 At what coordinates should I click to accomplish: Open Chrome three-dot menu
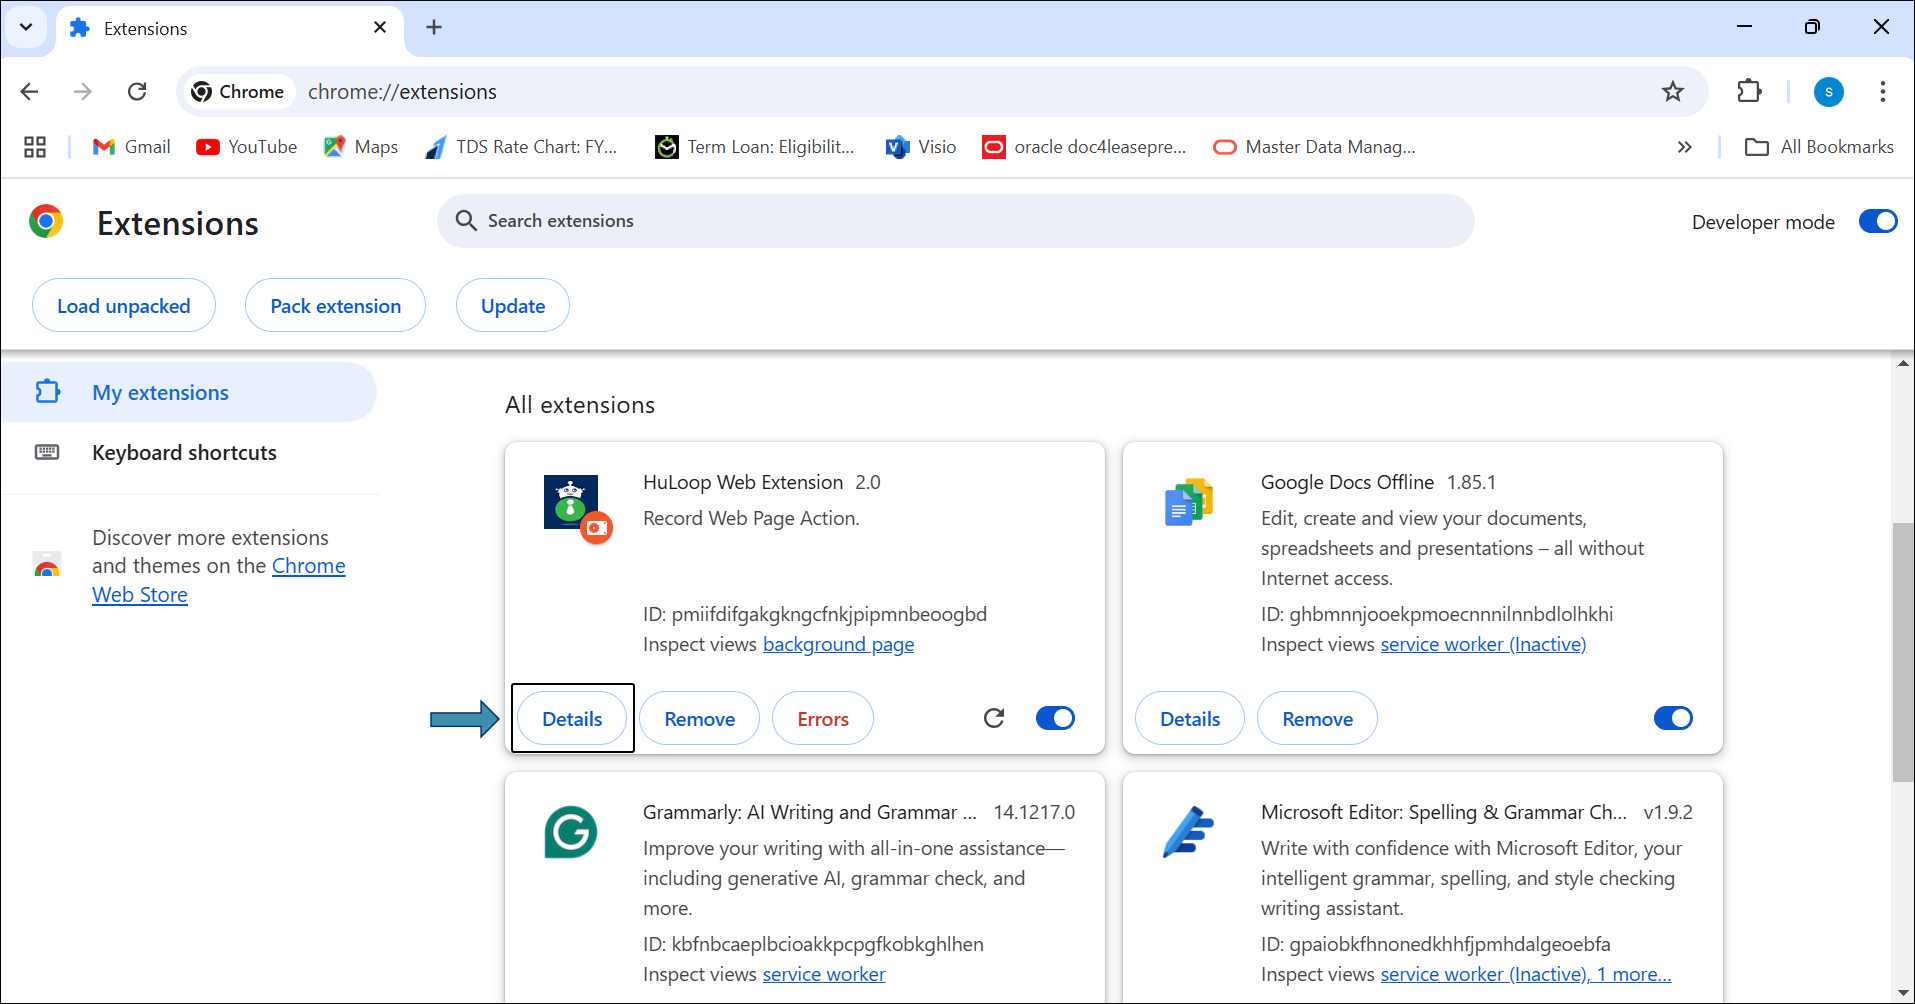[1883, 92]
